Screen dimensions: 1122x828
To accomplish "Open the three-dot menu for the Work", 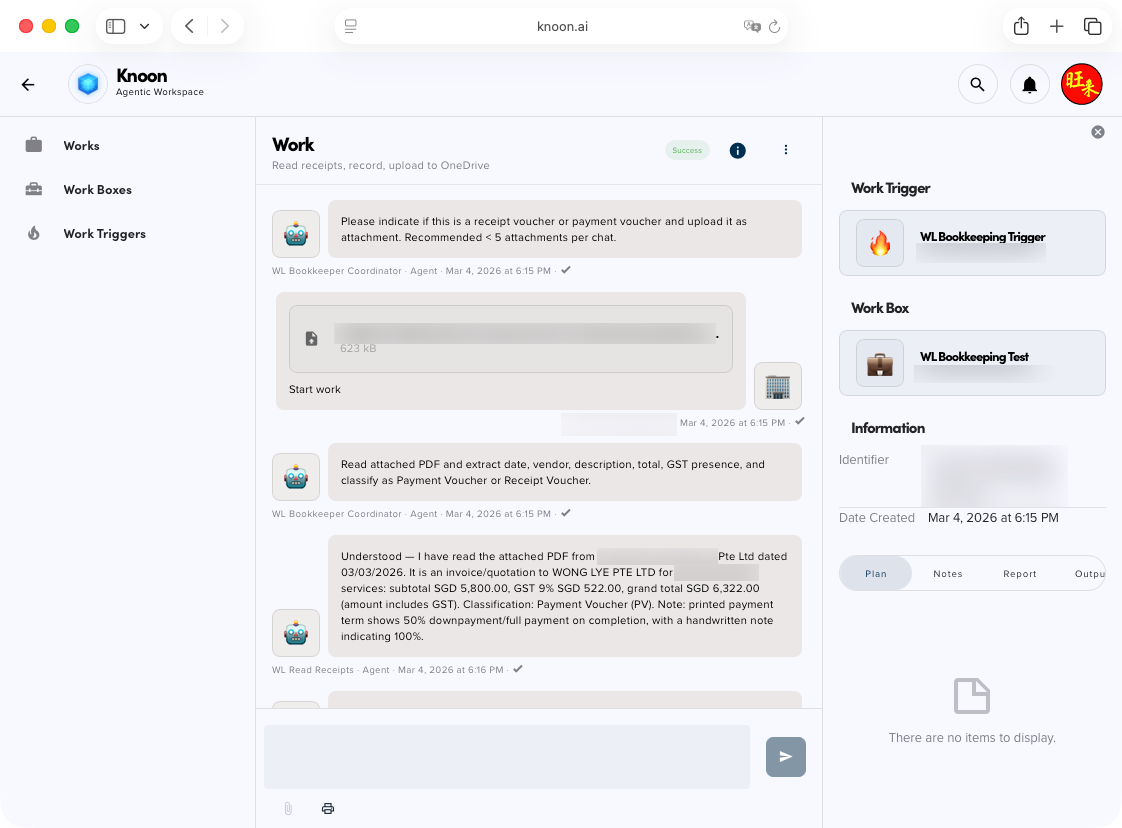I will 786,150.
